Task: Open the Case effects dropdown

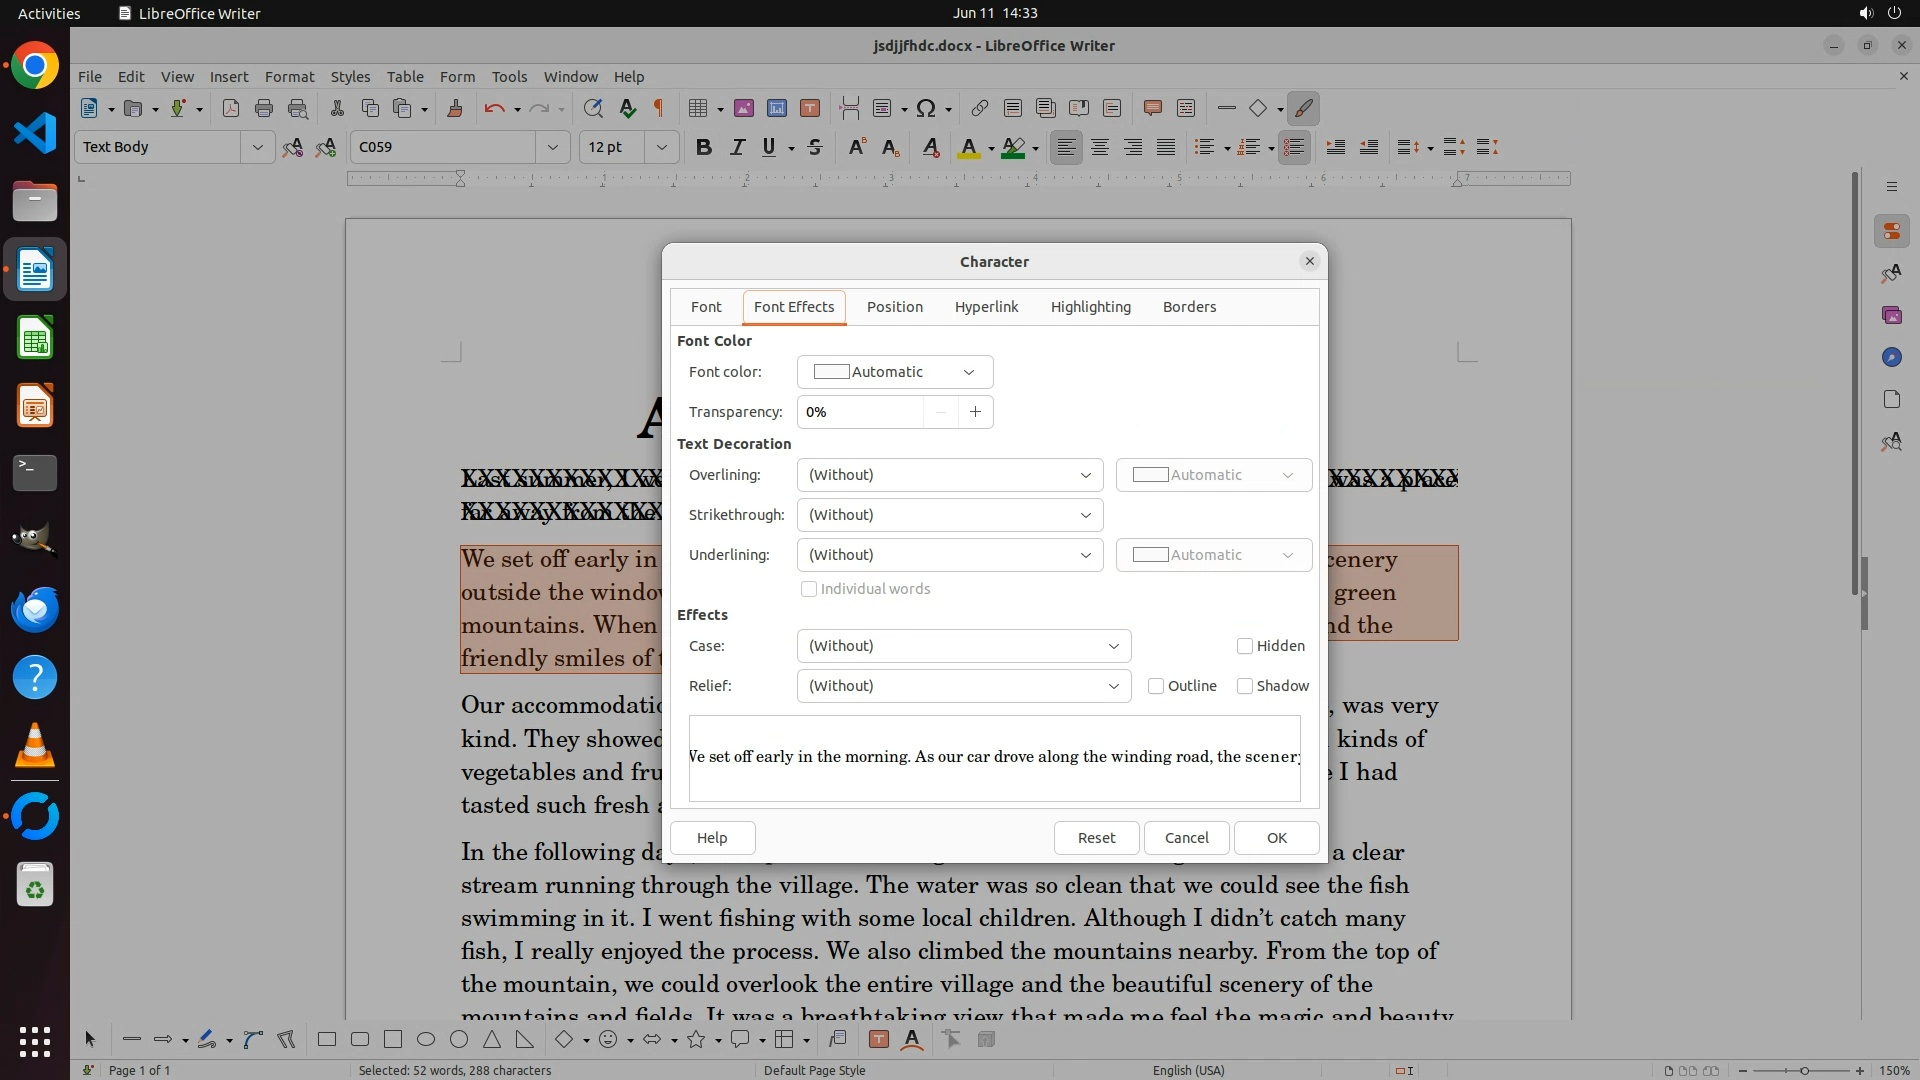Action: tap(963, 646)
